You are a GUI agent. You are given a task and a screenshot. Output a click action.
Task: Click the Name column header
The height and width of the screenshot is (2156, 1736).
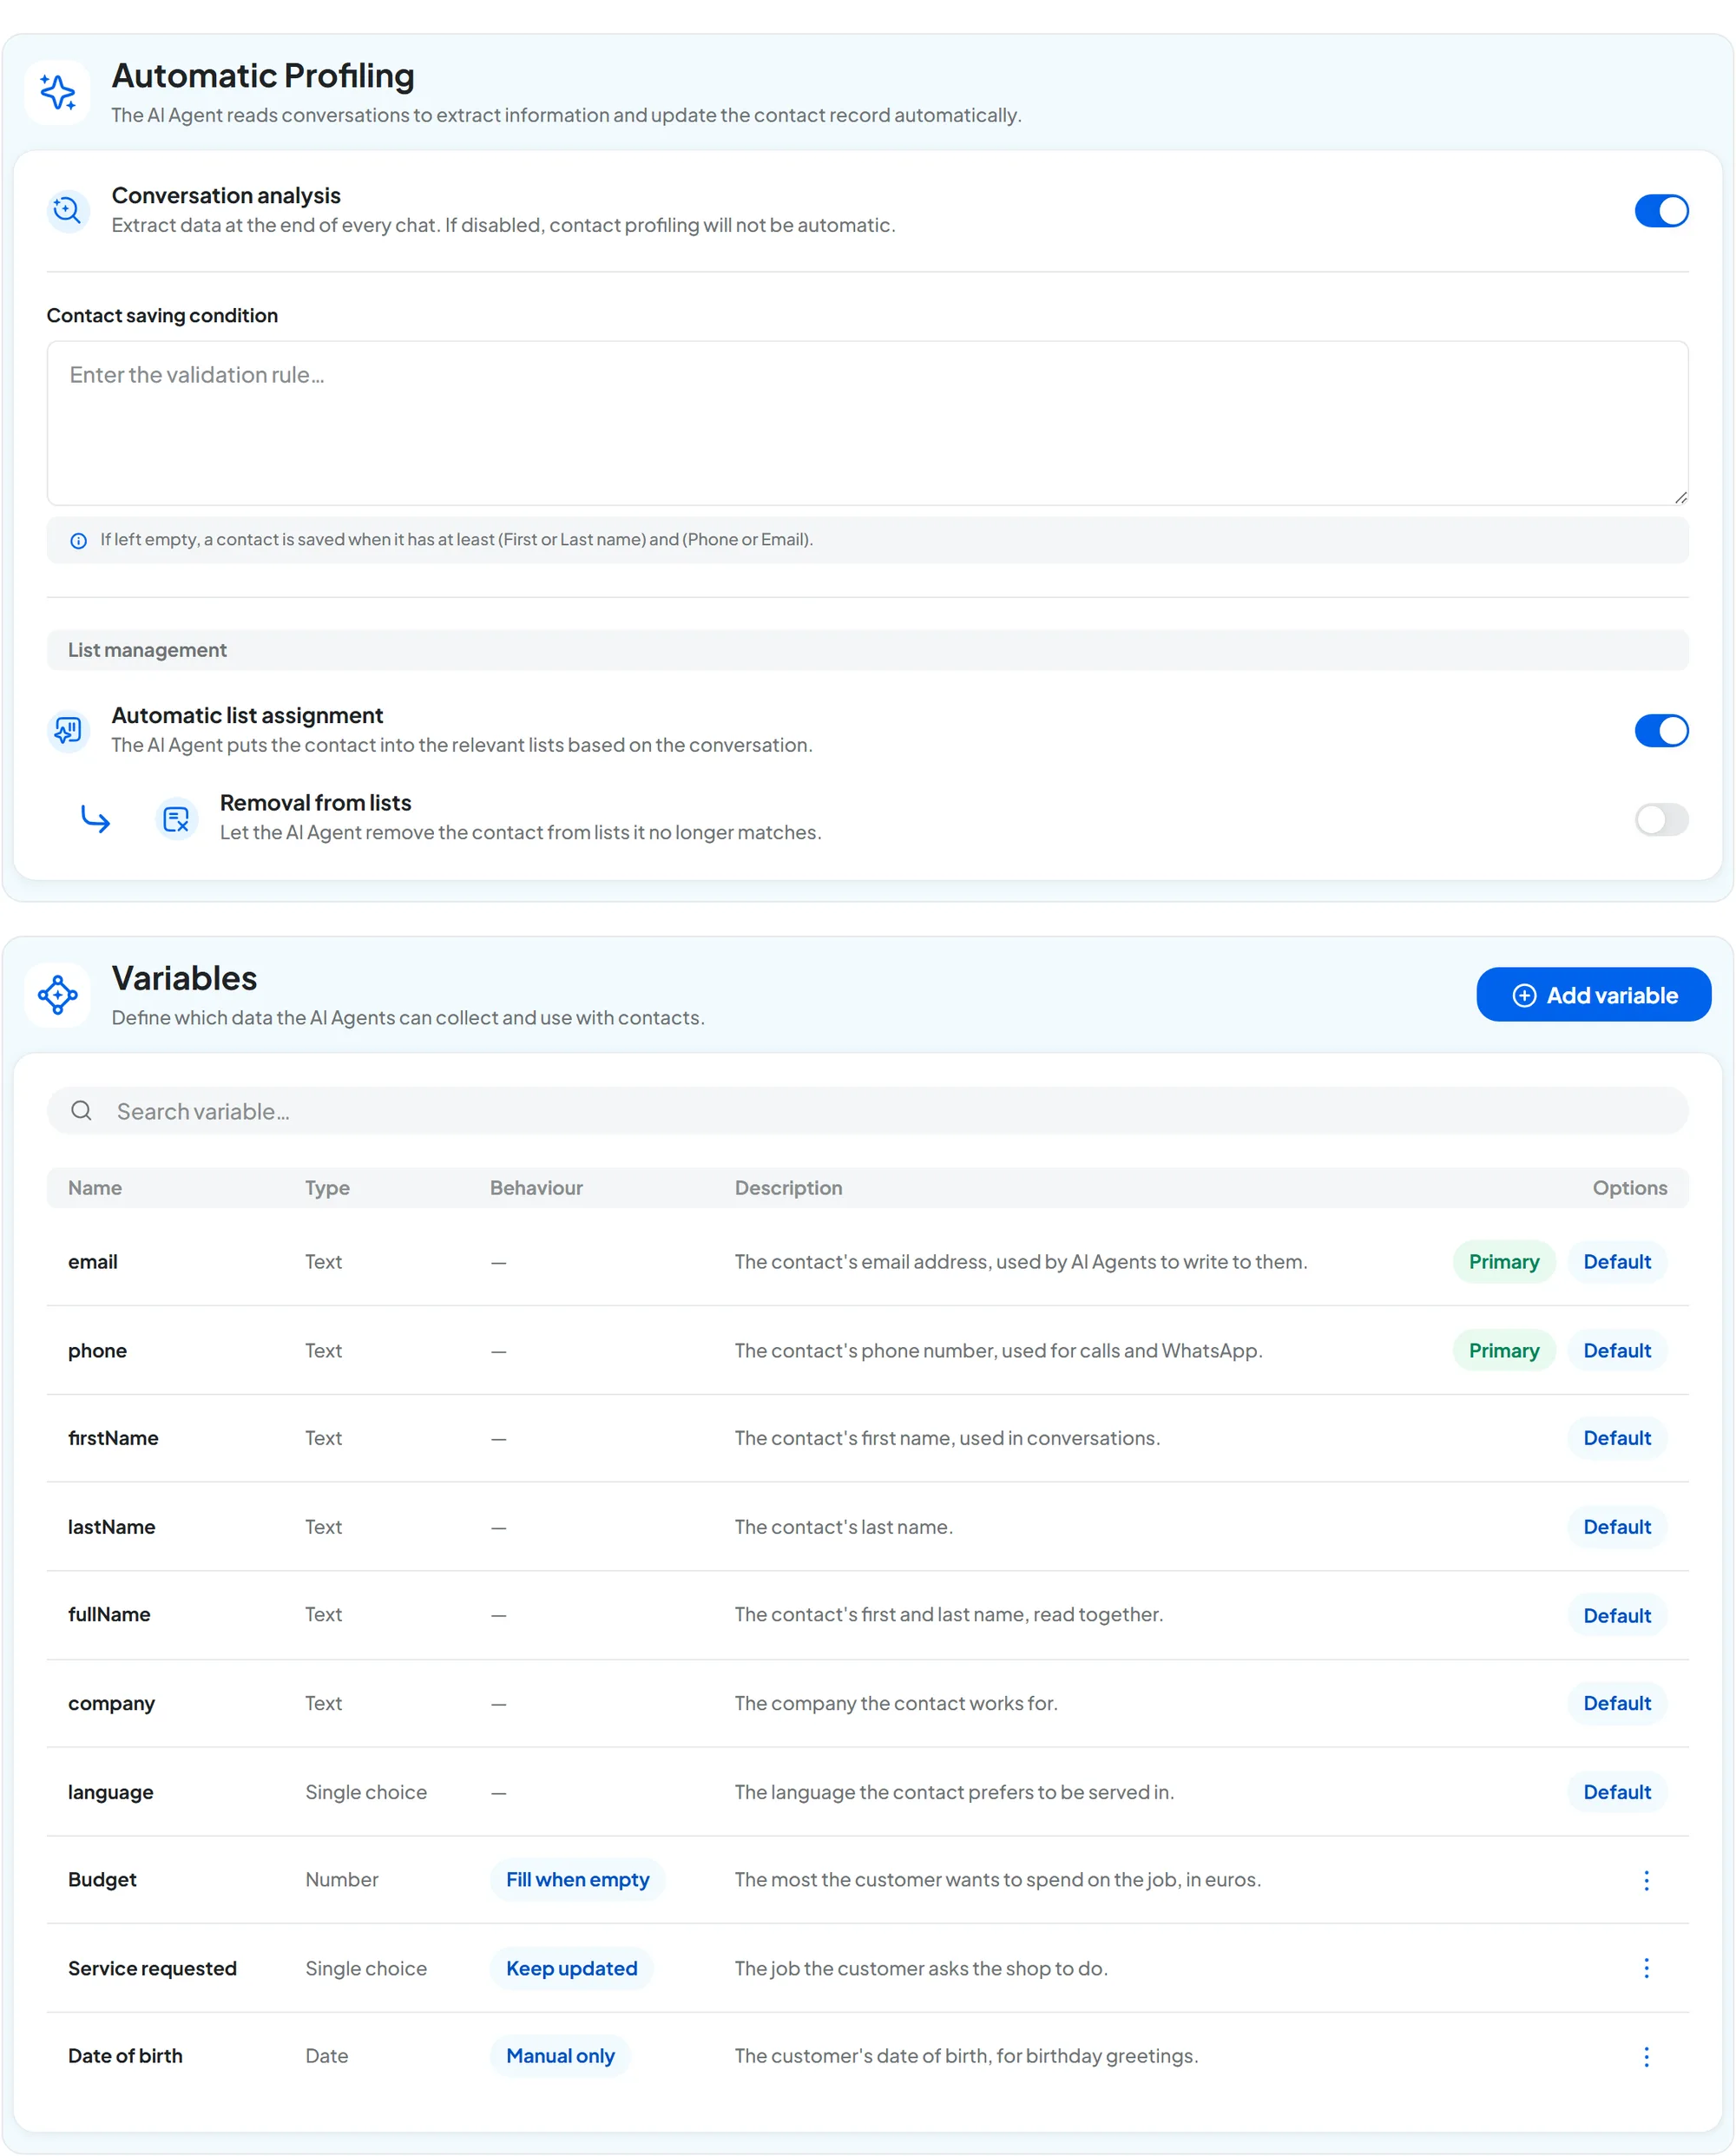[95, 1188]
